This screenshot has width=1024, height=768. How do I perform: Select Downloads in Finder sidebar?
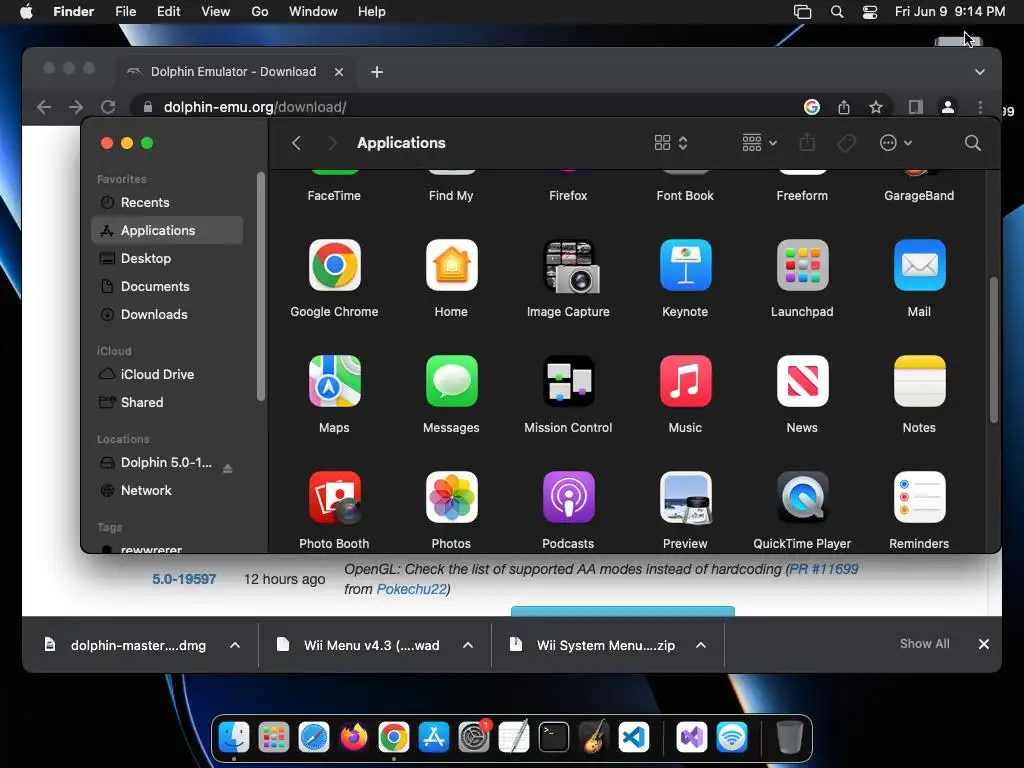pos(167,315)
